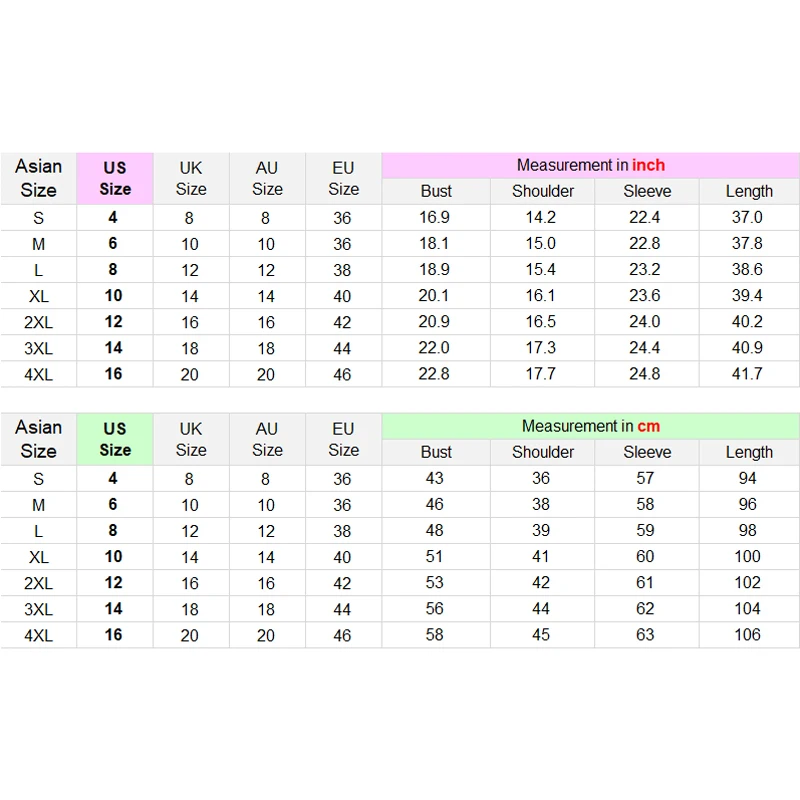Click the Sleeve header in cm table

(x=647, y=452)
